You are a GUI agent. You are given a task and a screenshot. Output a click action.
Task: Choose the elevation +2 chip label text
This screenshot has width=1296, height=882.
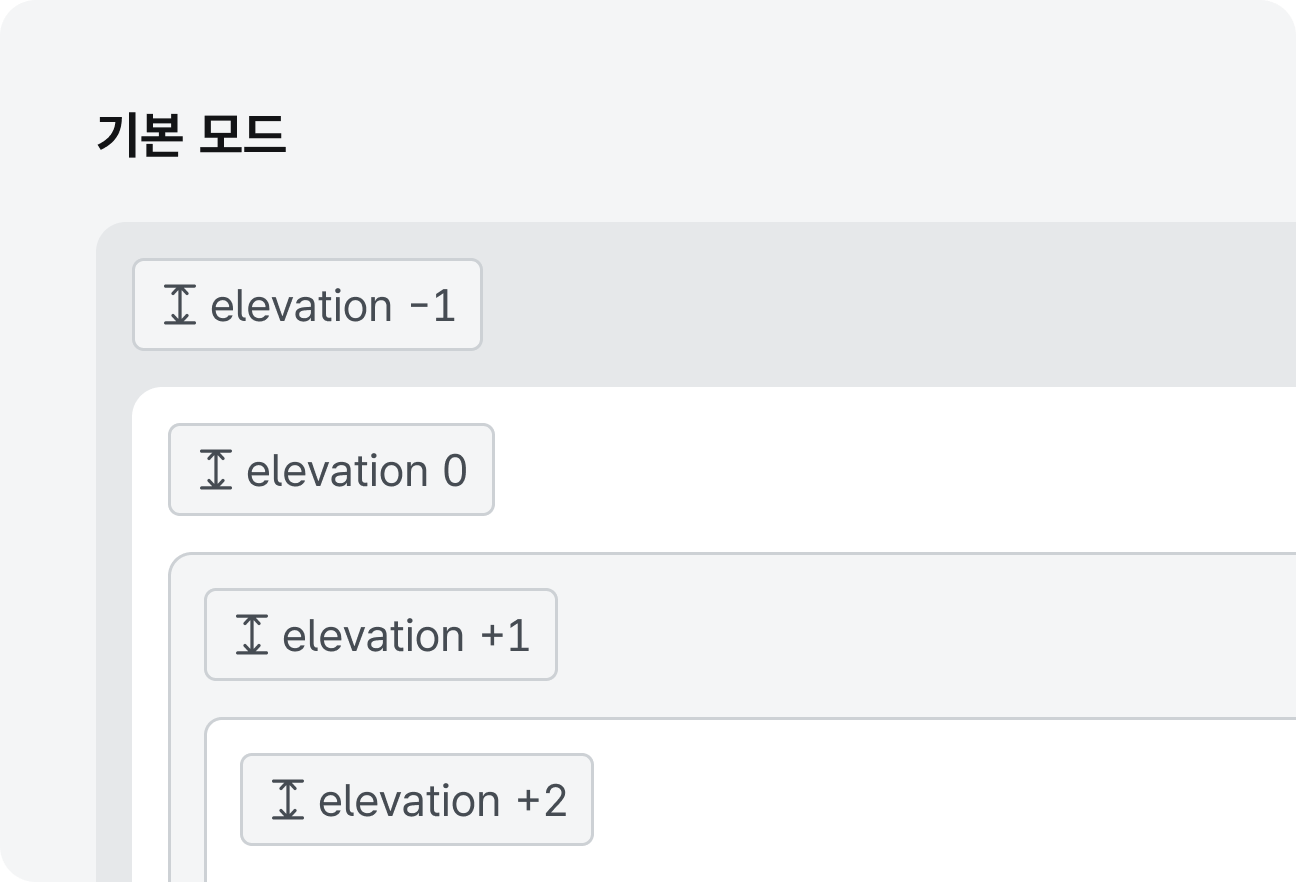(443, 801)
